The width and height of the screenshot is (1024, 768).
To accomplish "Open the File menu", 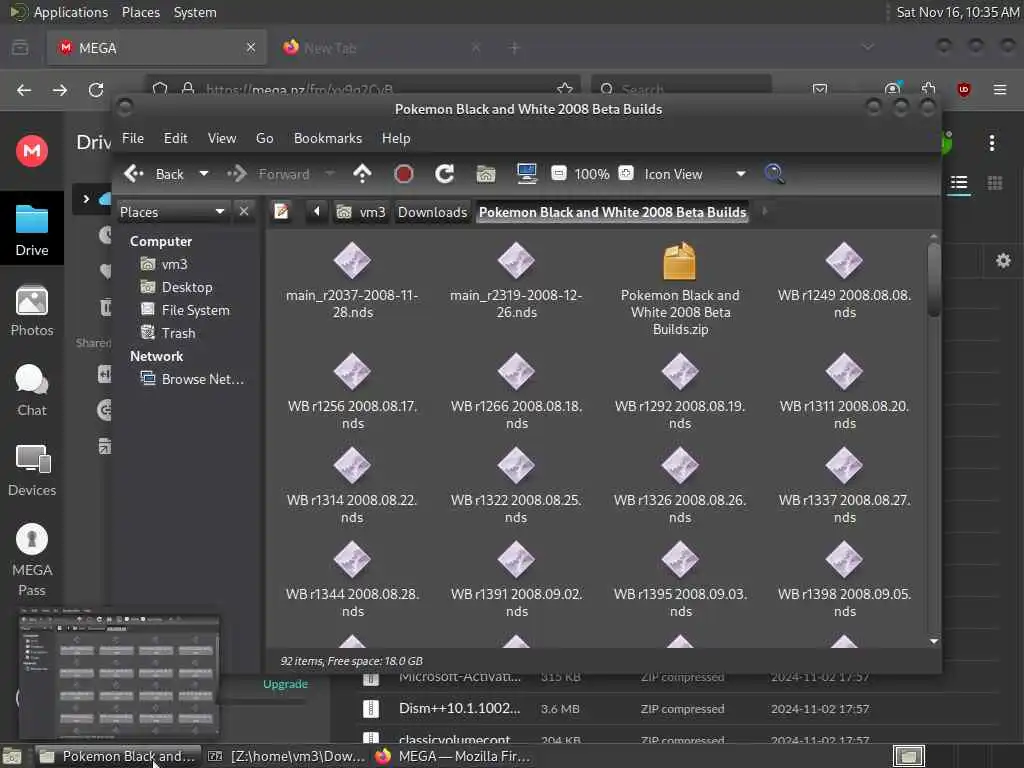I will point(133,138).
